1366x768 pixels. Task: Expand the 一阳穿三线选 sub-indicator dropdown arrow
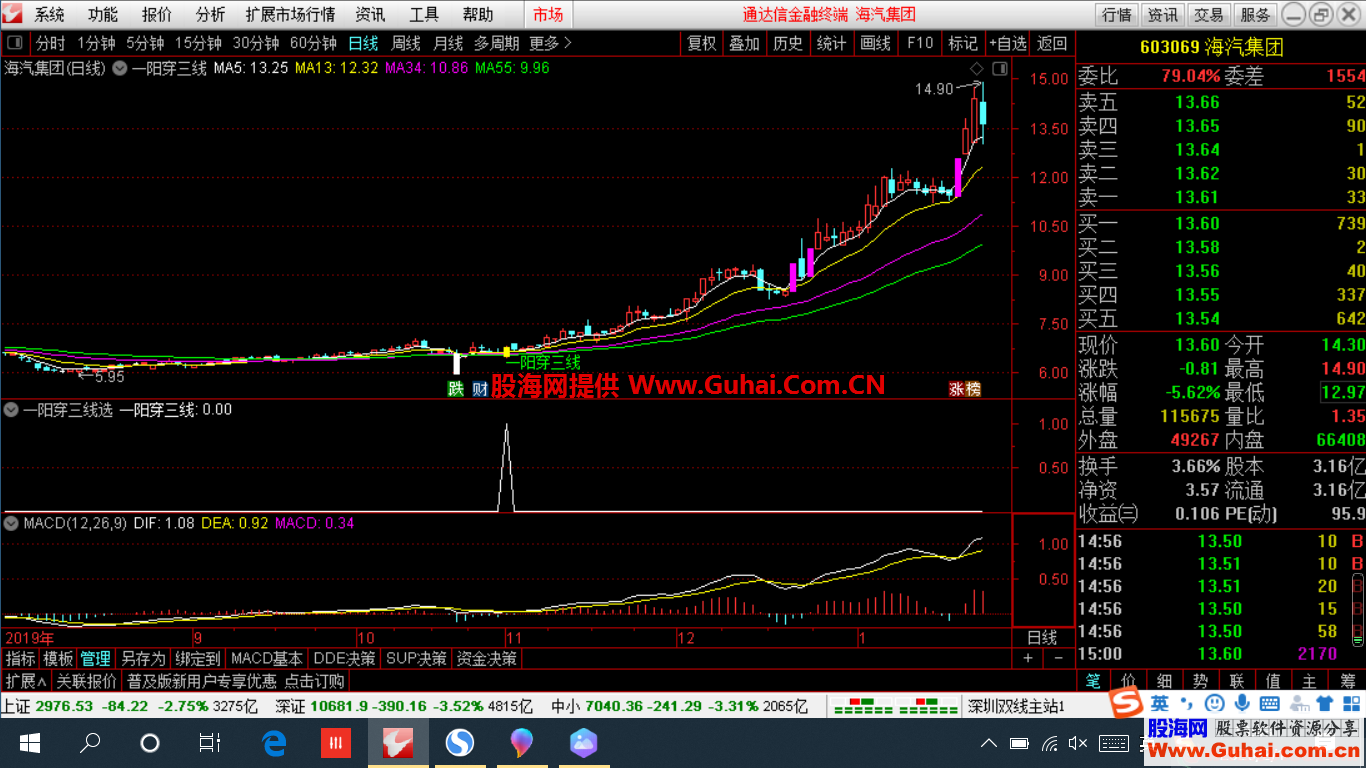pos(12,409)
